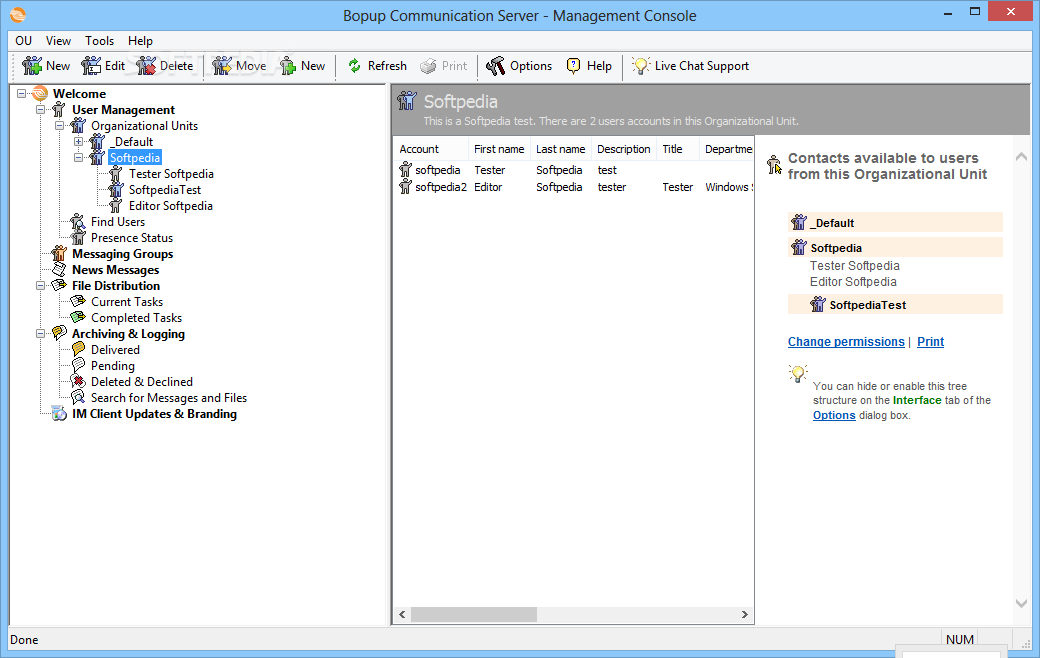1040x658 pixels.
Task: Click the Move toolbar button
Action: [x=239, y=66]
